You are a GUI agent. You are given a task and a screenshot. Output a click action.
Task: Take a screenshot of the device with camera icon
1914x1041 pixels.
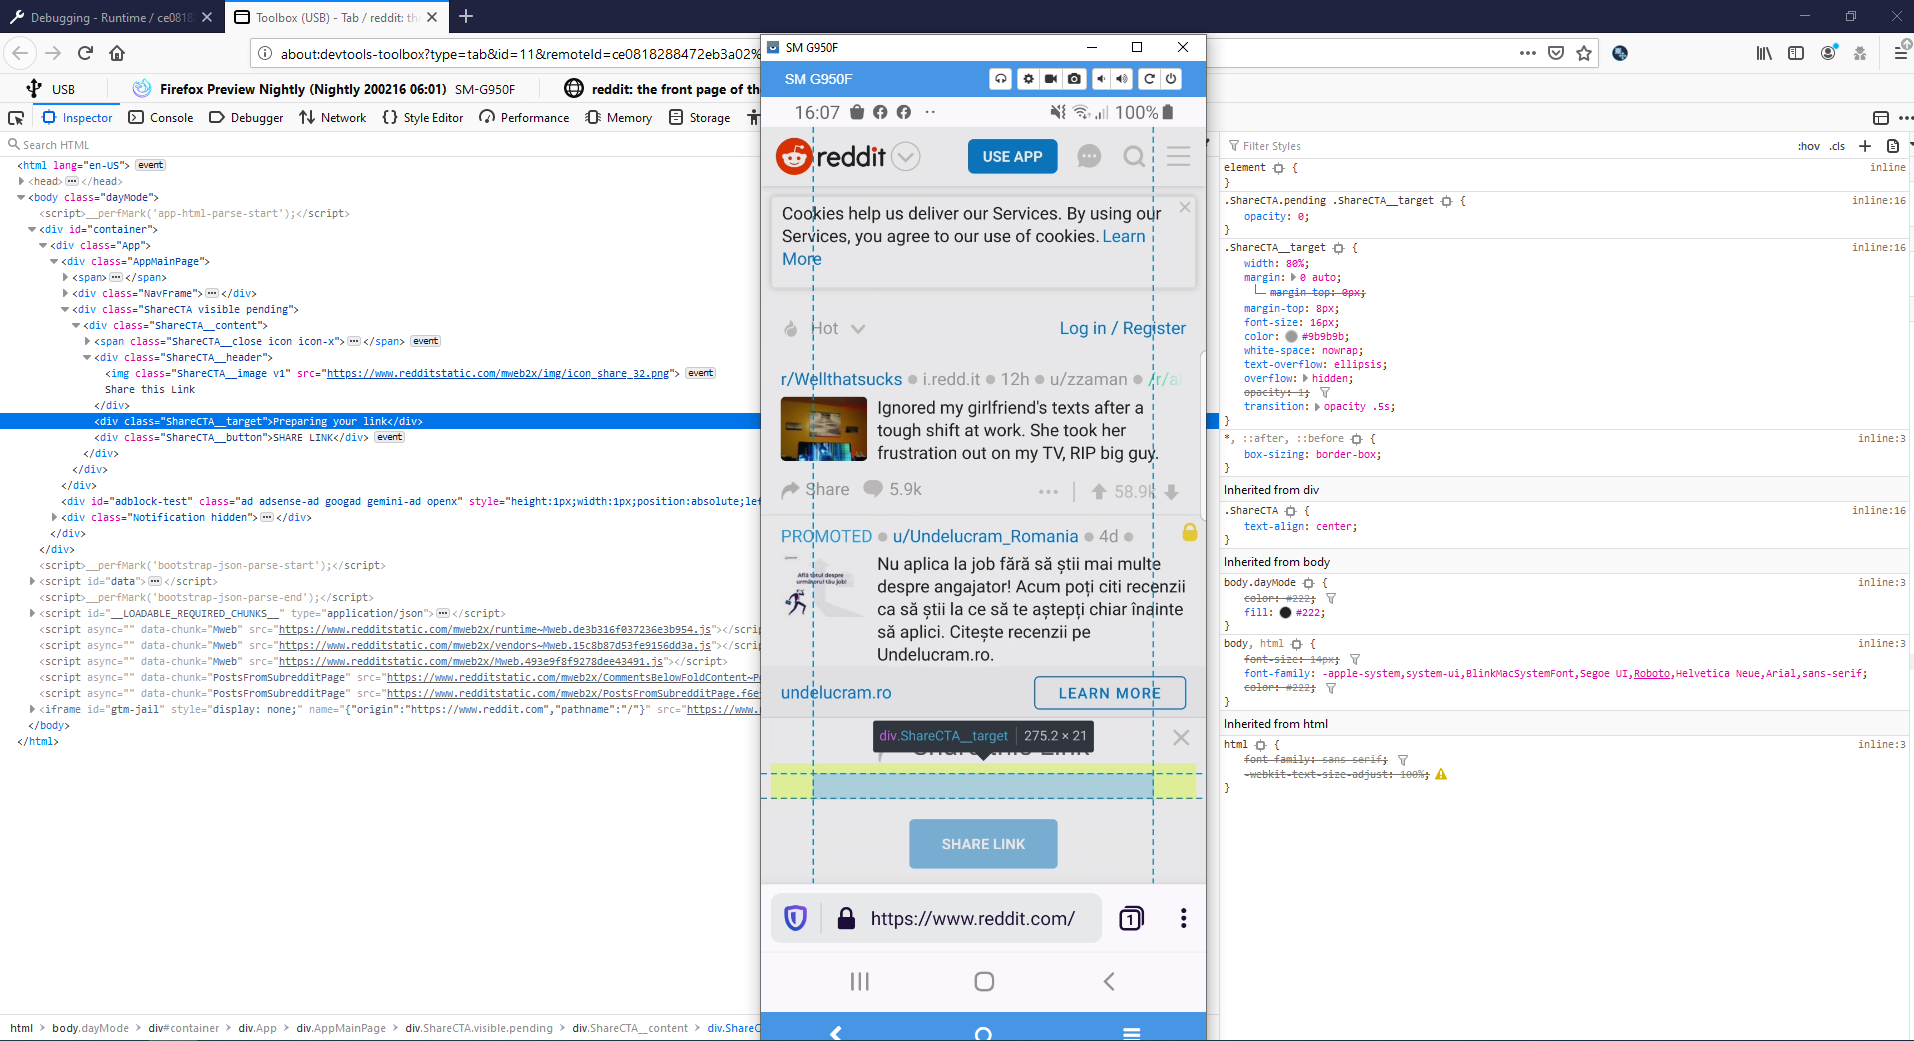pos(1074,79)
